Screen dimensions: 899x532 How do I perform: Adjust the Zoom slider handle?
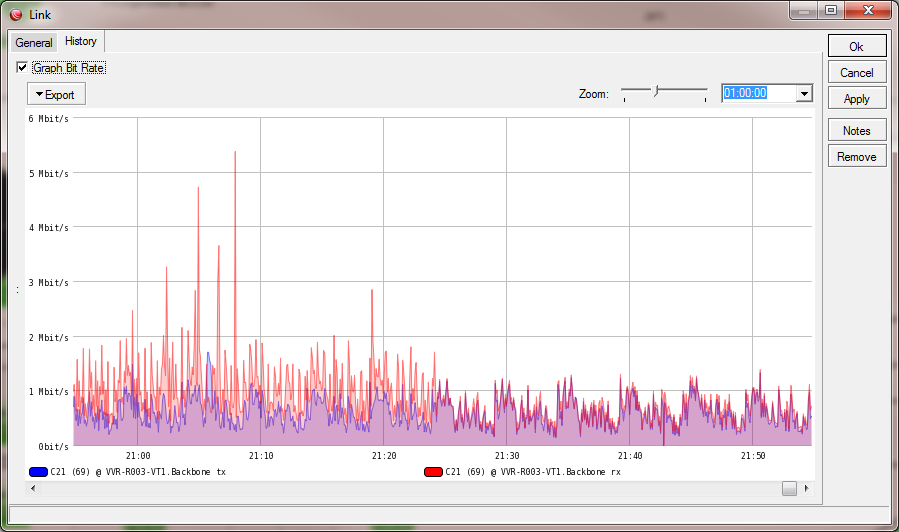(x=656, y=91)
